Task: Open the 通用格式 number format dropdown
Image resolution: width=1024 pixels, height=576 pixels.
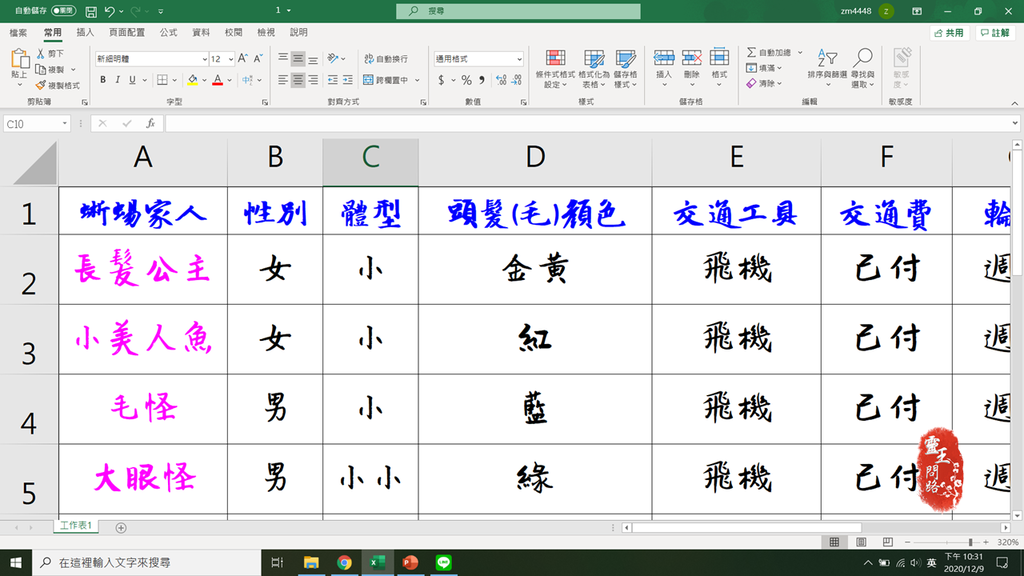Action: tap(519, 59)
